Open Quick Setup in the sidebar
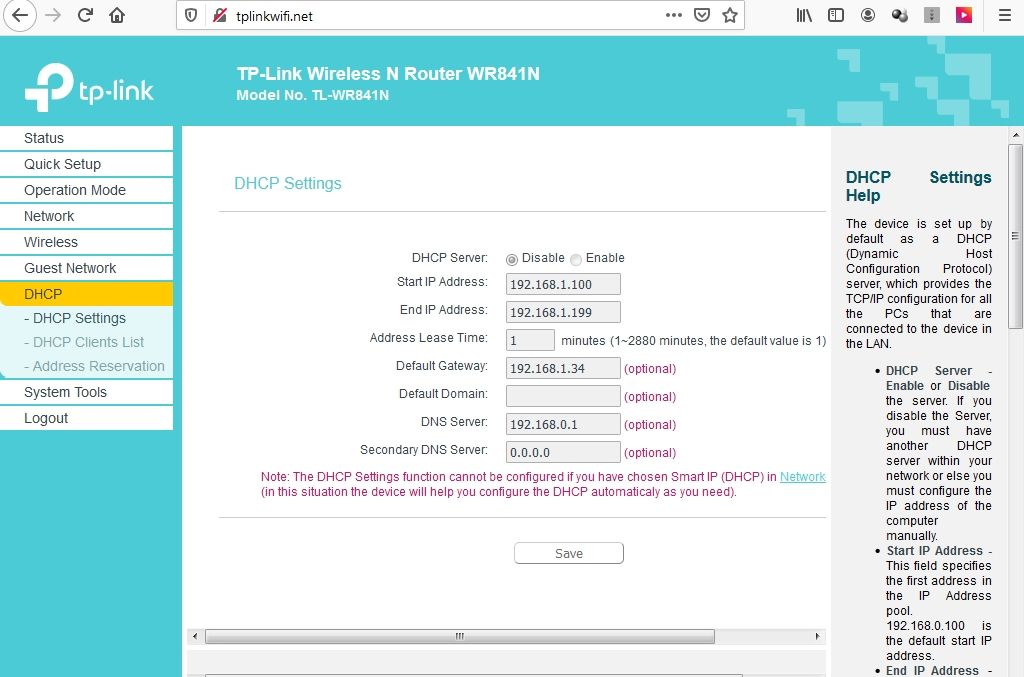The height and width of the screenshot is (677, 1024). [x=86, y=164]
